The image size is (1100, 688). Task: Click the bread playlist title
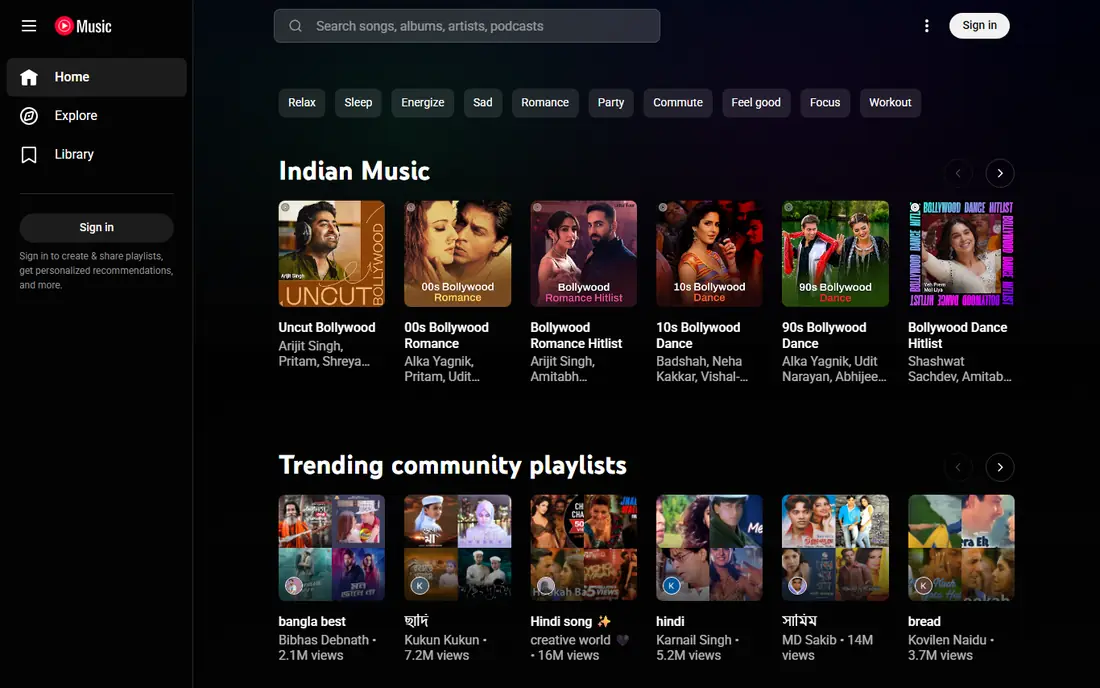924,621
